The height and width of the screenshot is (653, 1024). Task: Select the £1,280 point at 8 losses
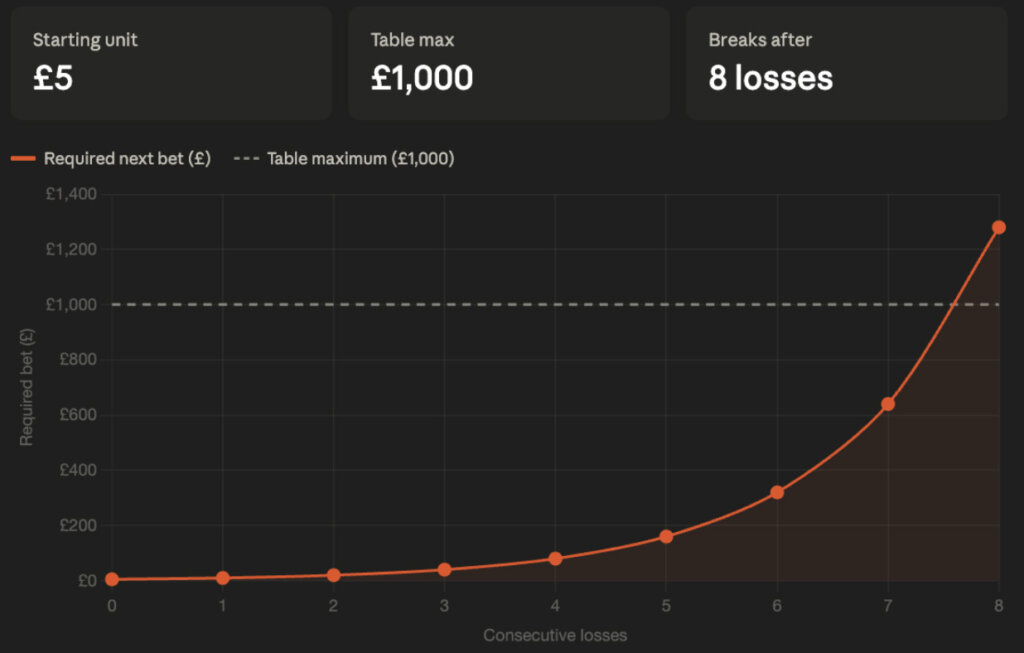point(998,227)
